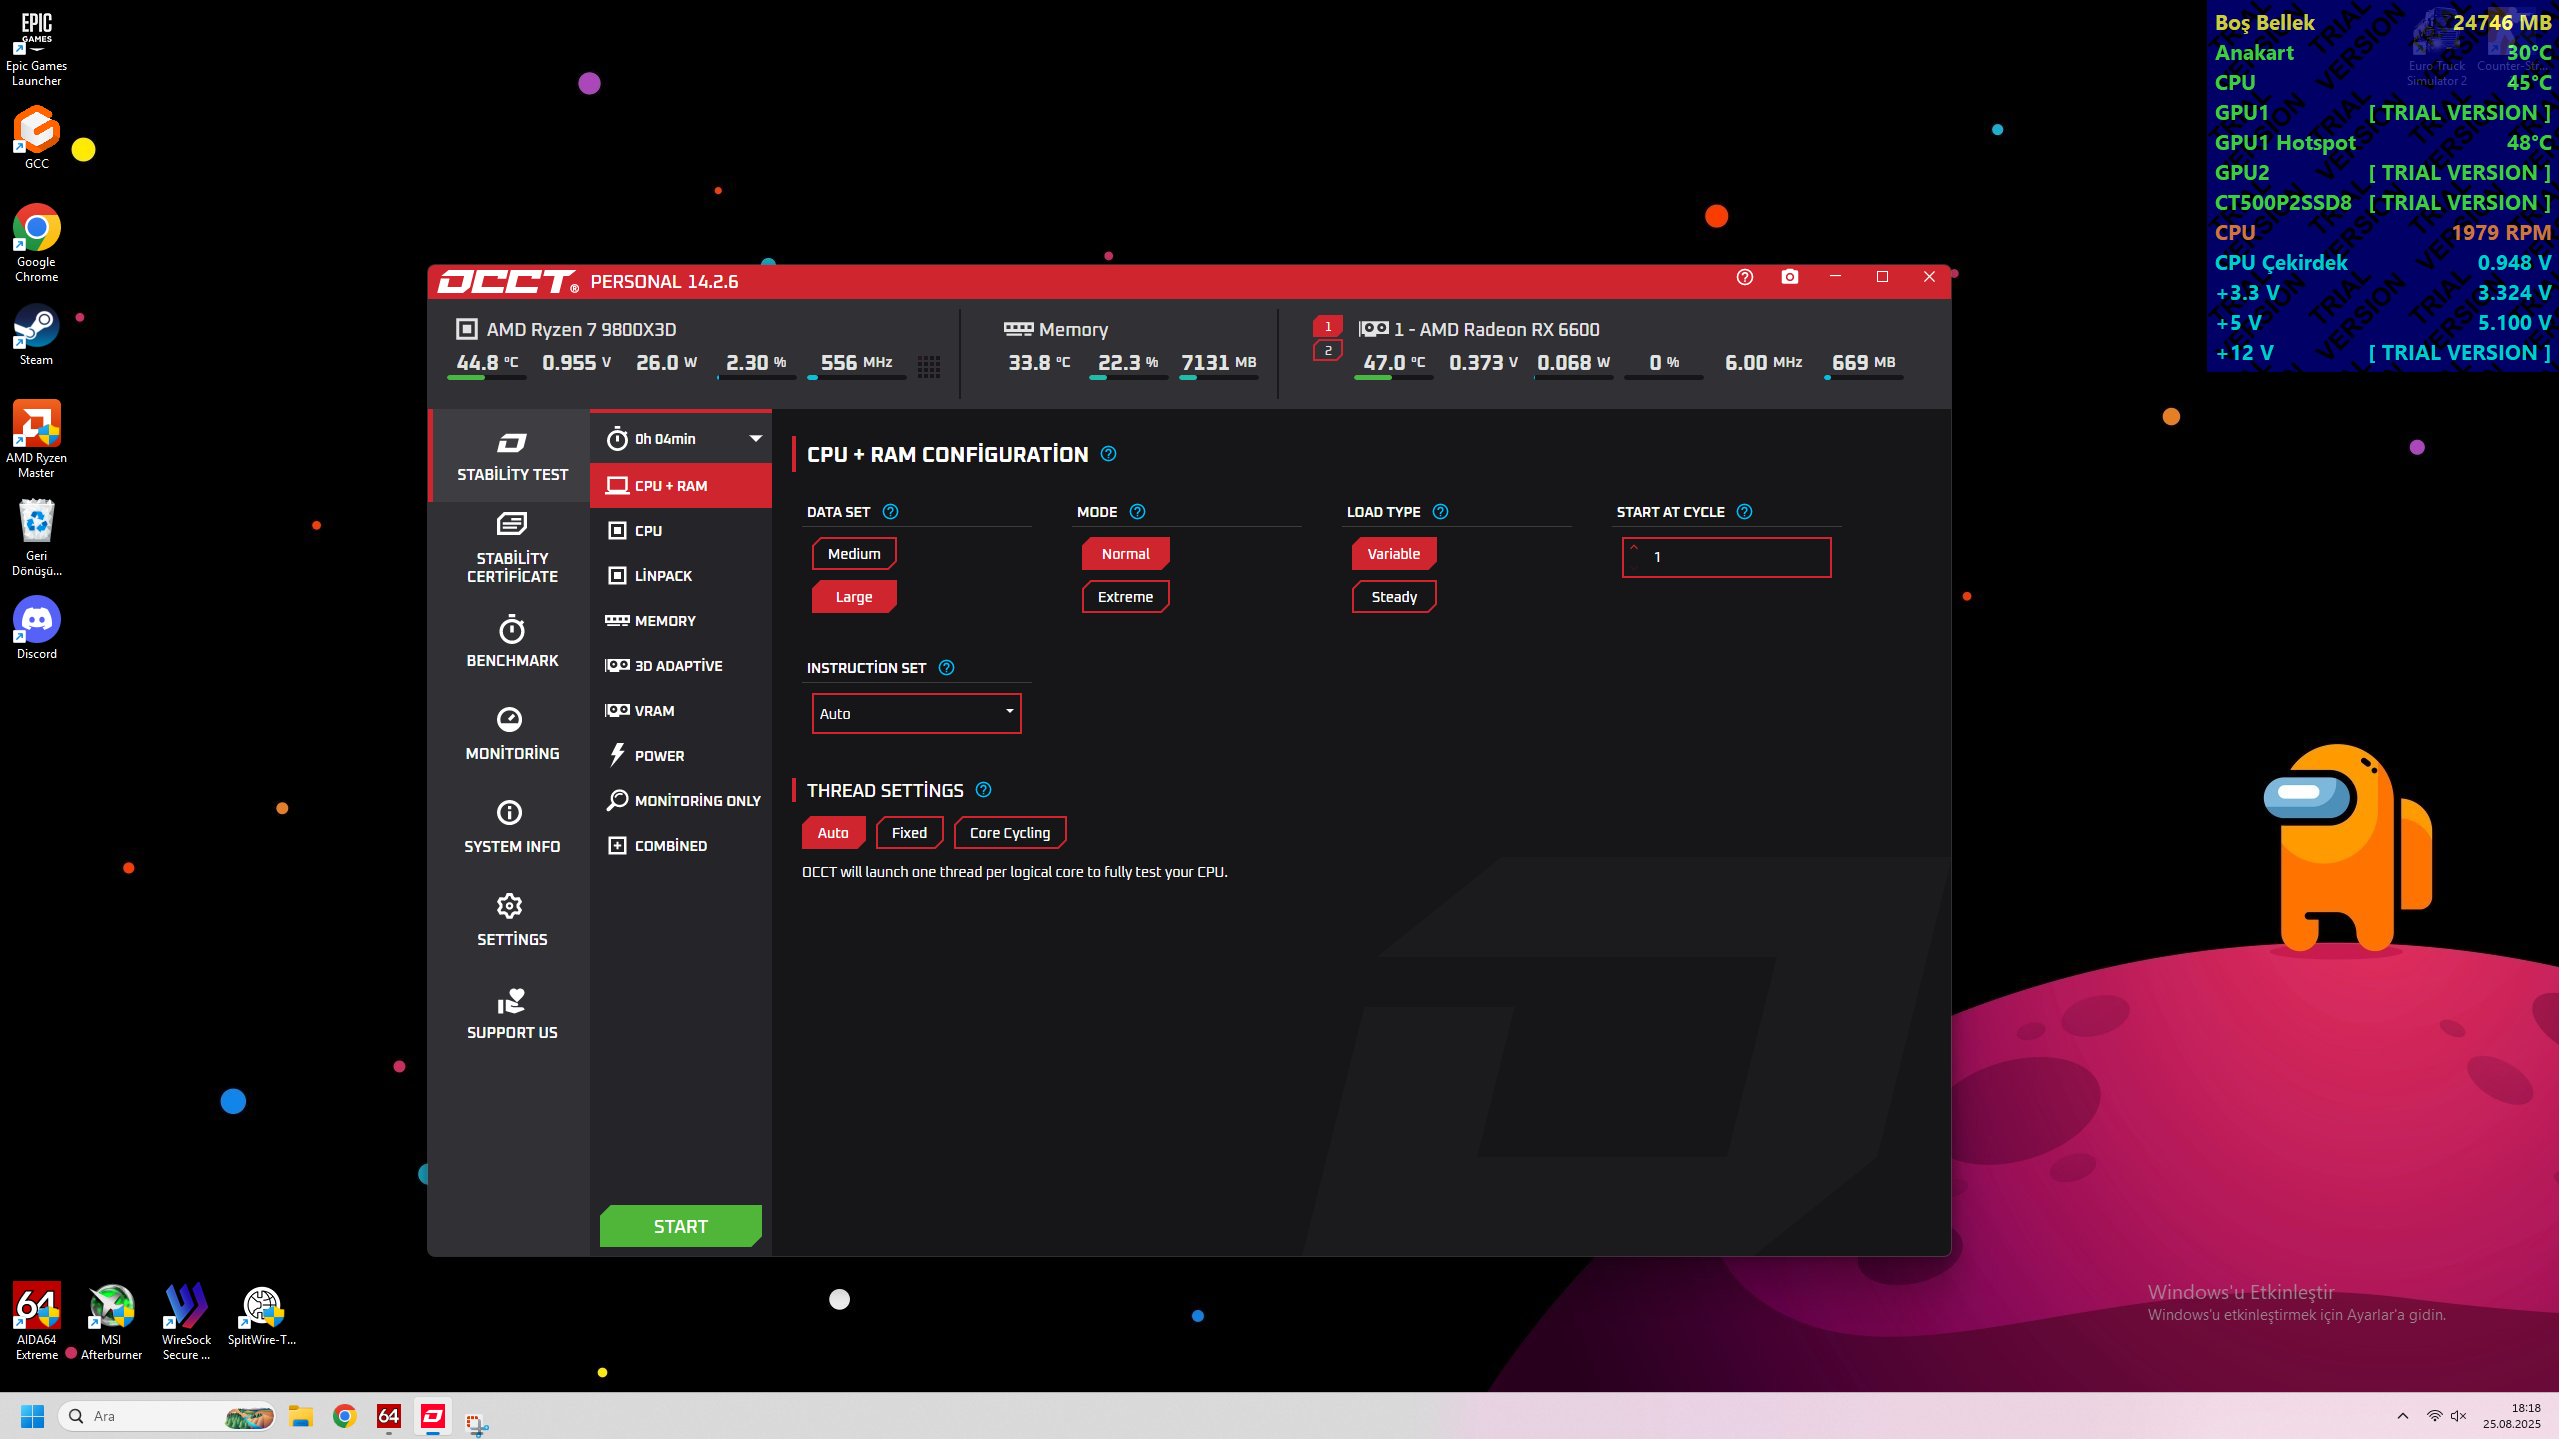2559x1439 pixels.
Task: Choose Variable load type
Action: pos(1394,554)
